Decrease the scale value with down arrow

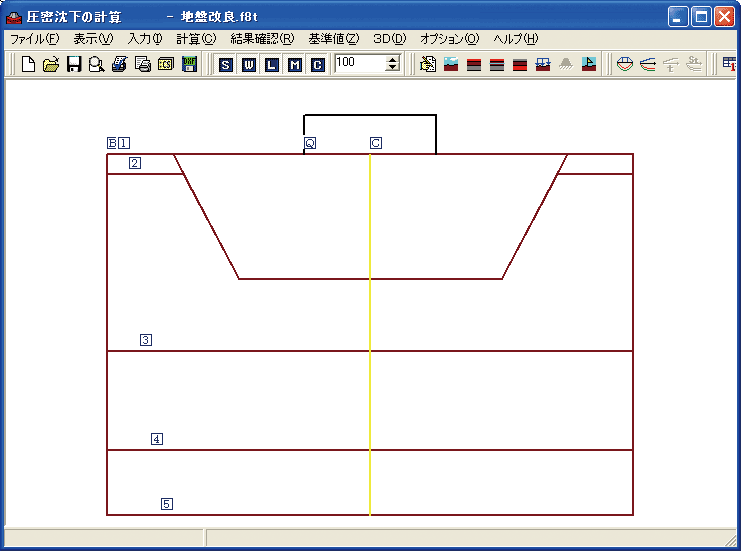pos(392,68)
